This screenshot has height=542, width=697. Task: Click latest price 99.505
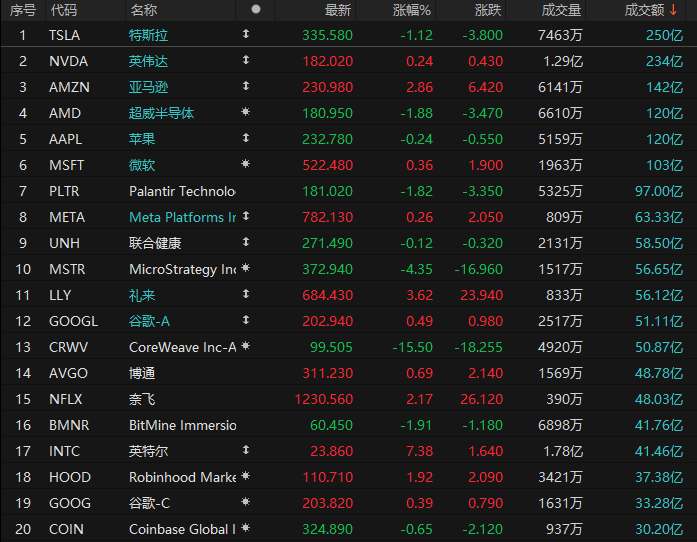pyautogui.click(x=331, y=347)
